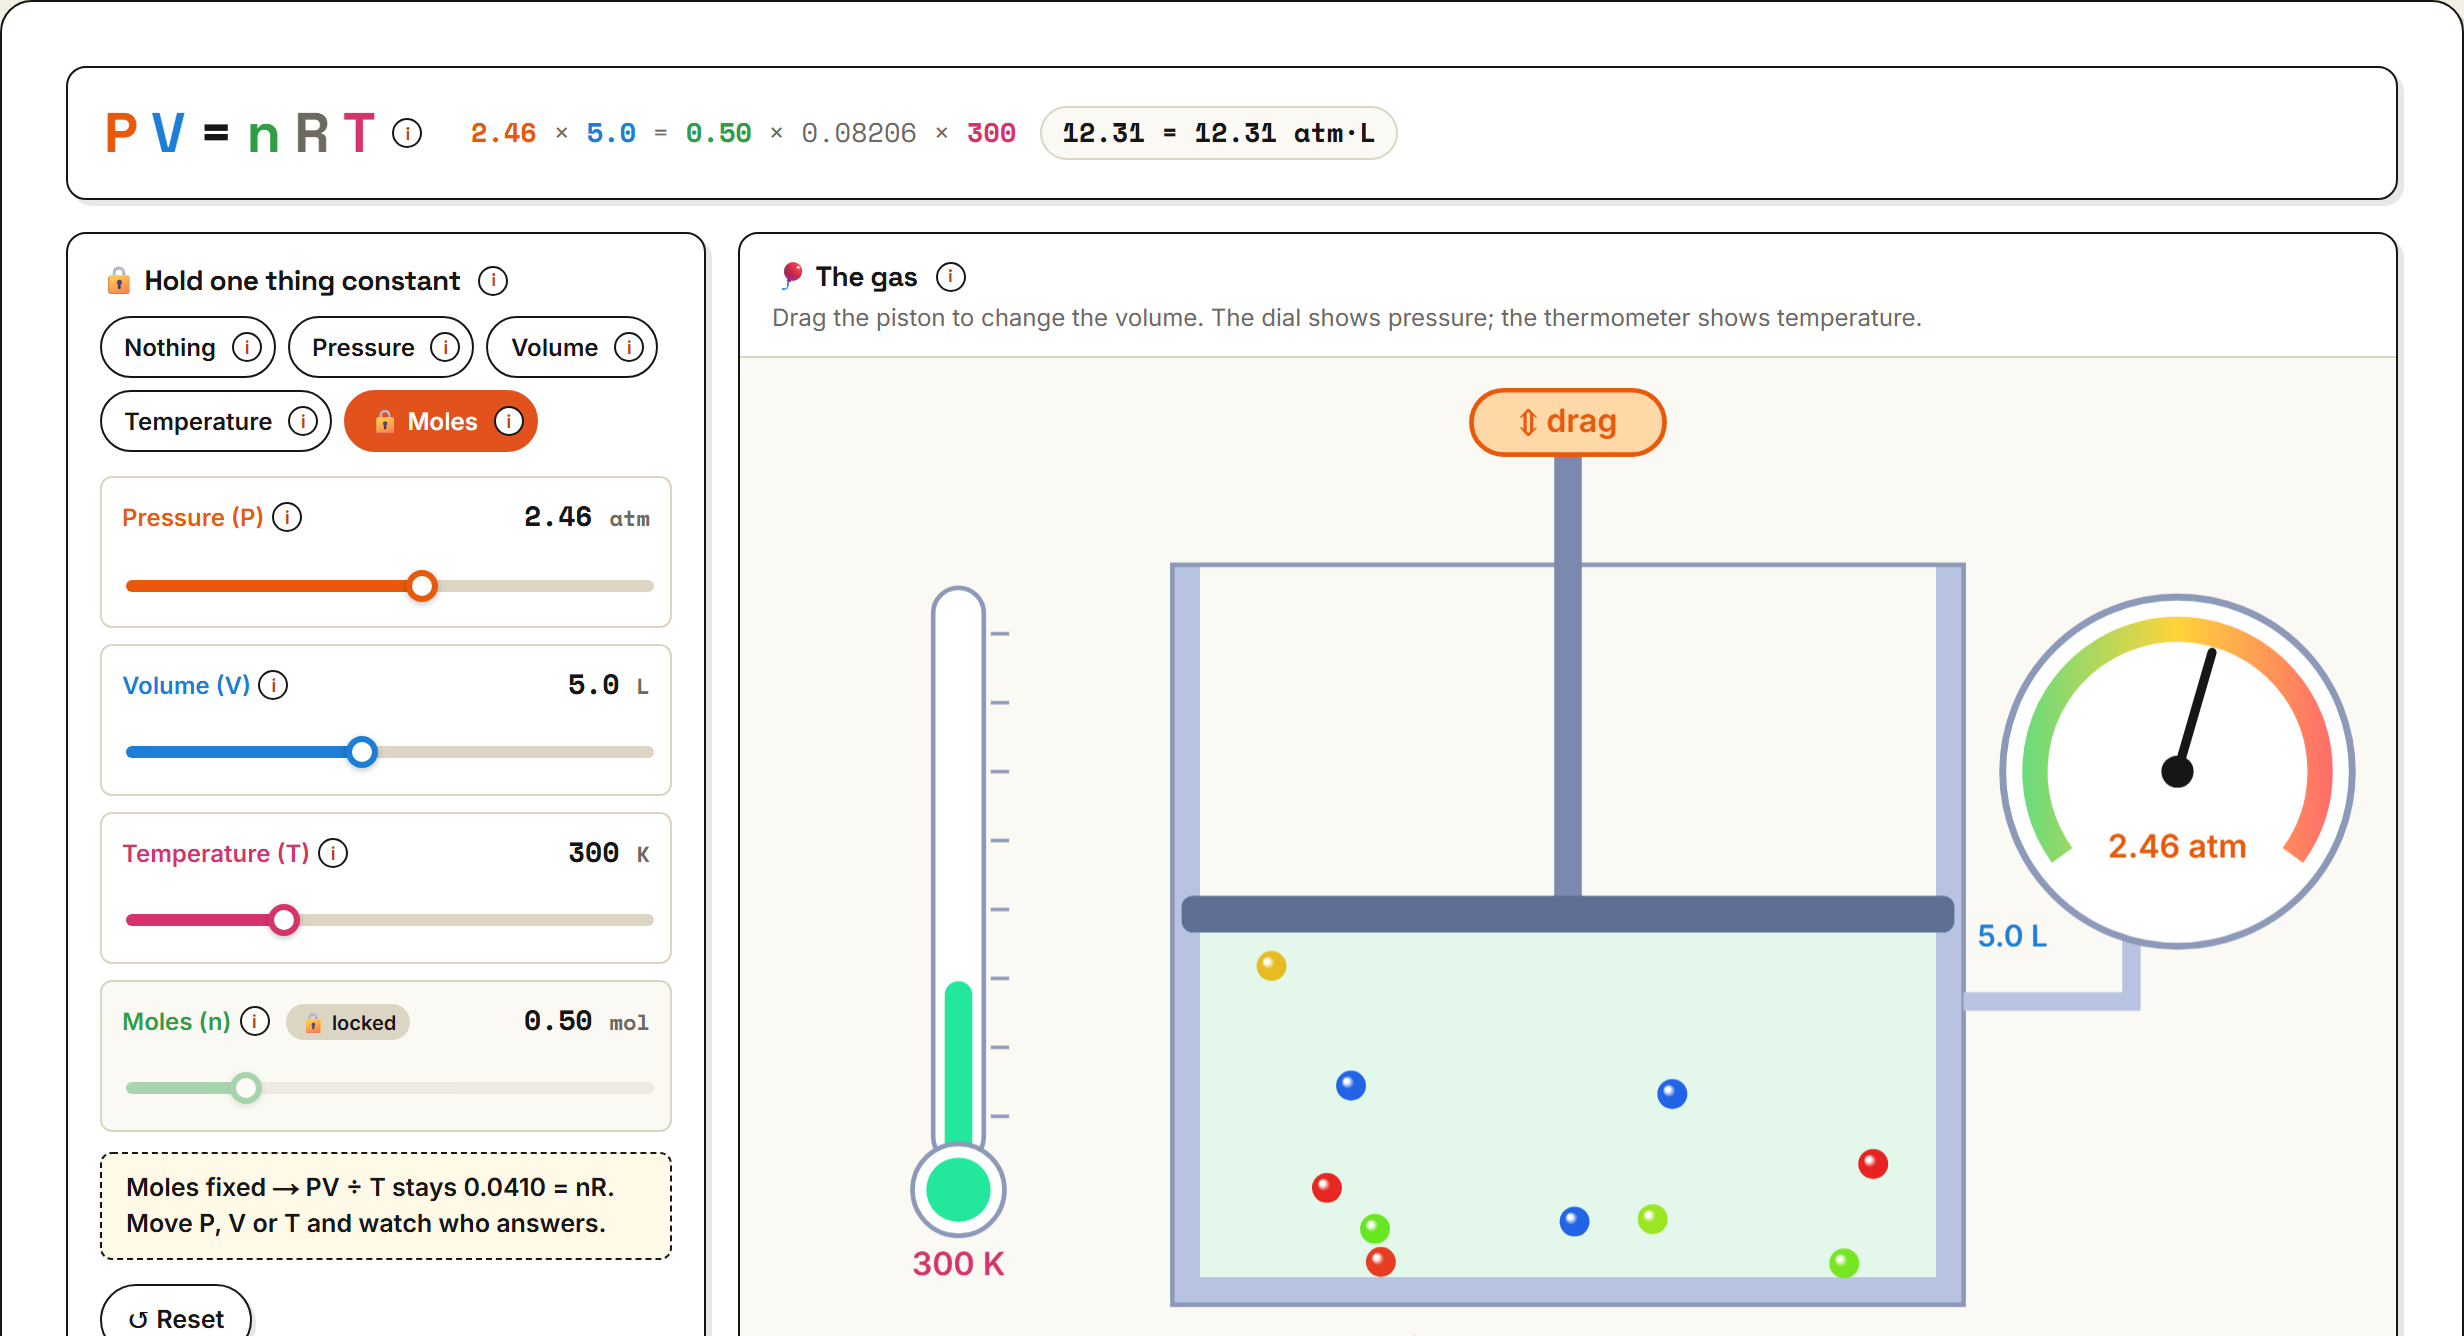Open info icon inside the Temperature pill
This screenshot has height=1336, width=2464.
tap(303, 421)
